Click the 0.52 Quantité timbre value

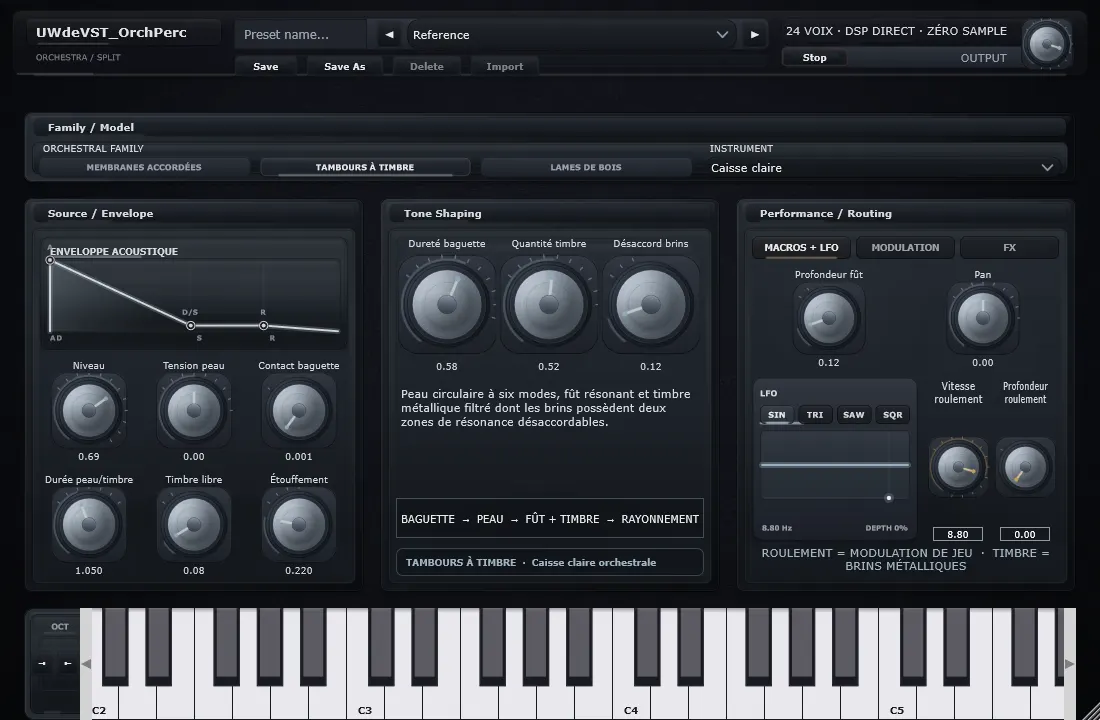[x=549, y=366]
